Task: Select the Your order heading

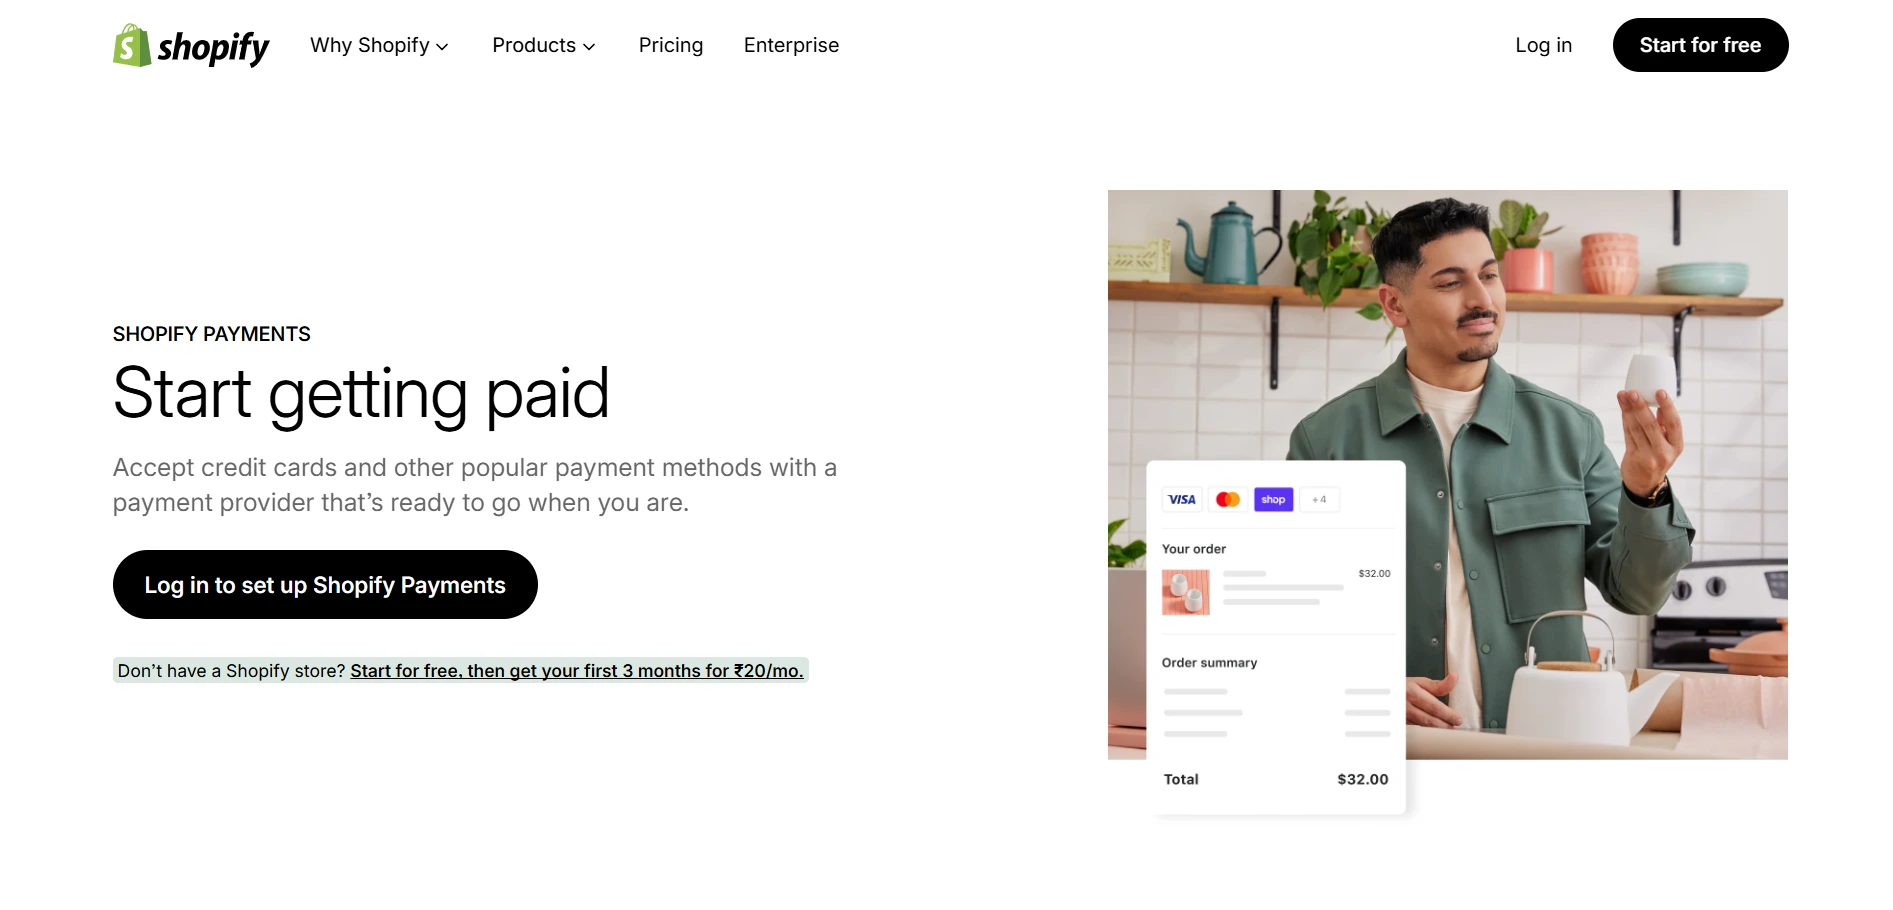Action: point(1193,548)
